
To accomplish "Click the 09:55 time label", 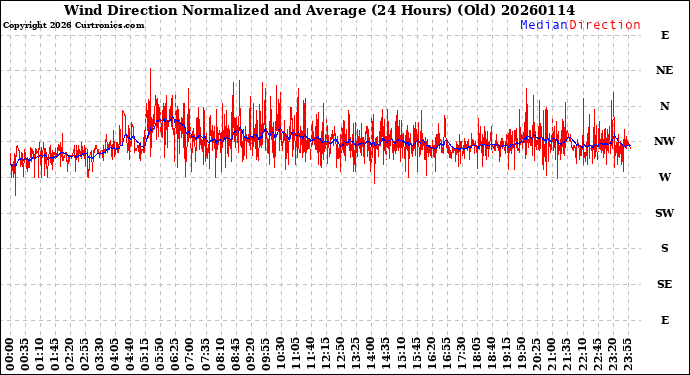I will [x=265, y=354].
